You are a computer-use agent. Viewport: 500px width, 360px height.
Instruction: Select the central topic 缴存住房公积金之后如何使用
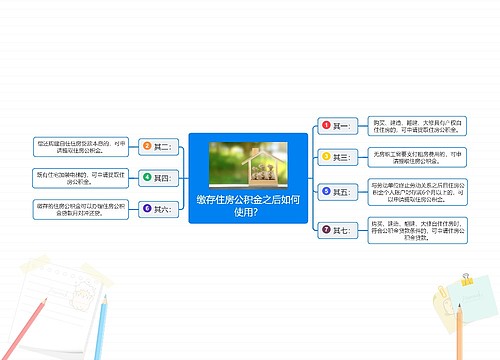pyautogui.click(x=248, y=178)
